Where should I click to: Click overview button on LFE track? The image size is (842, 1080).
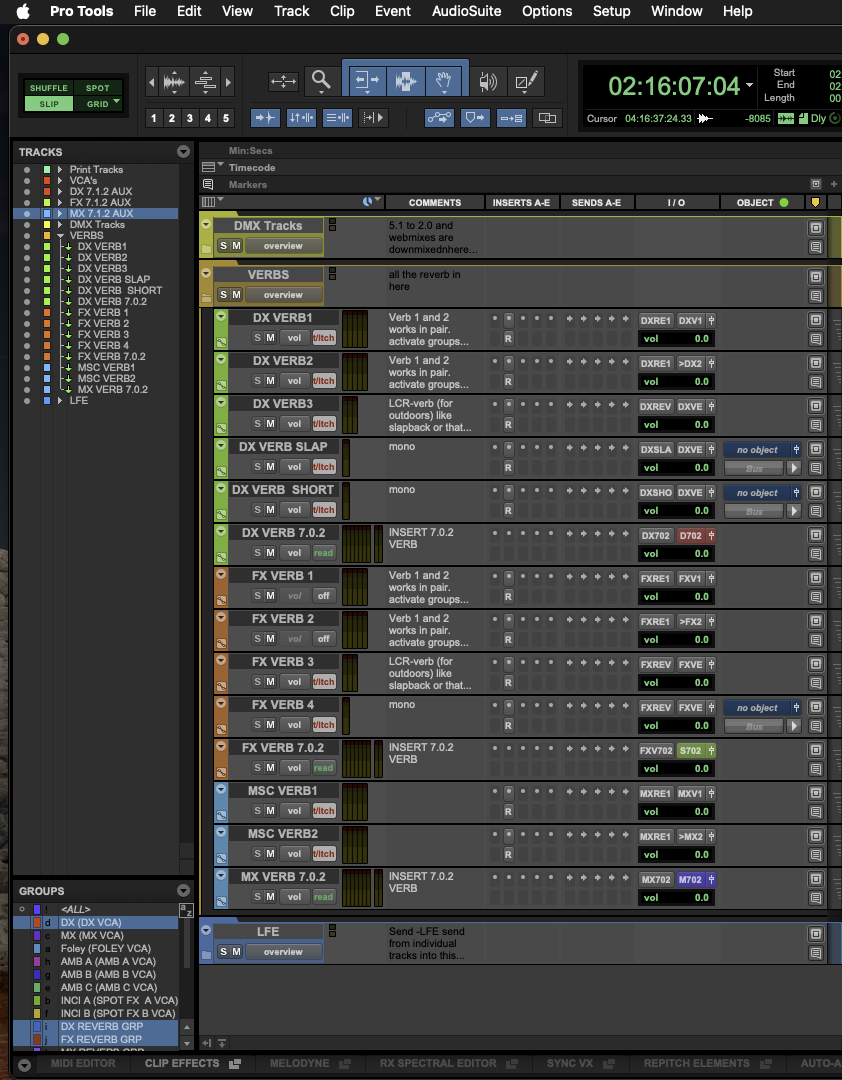283,952
